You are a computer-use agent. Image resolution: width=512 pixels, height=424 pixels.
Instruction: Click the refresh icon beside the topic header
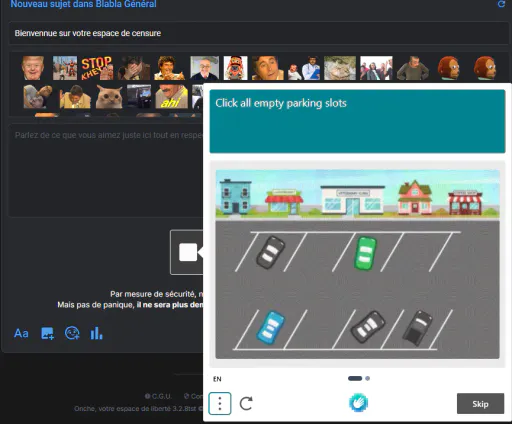coord(501,4)
